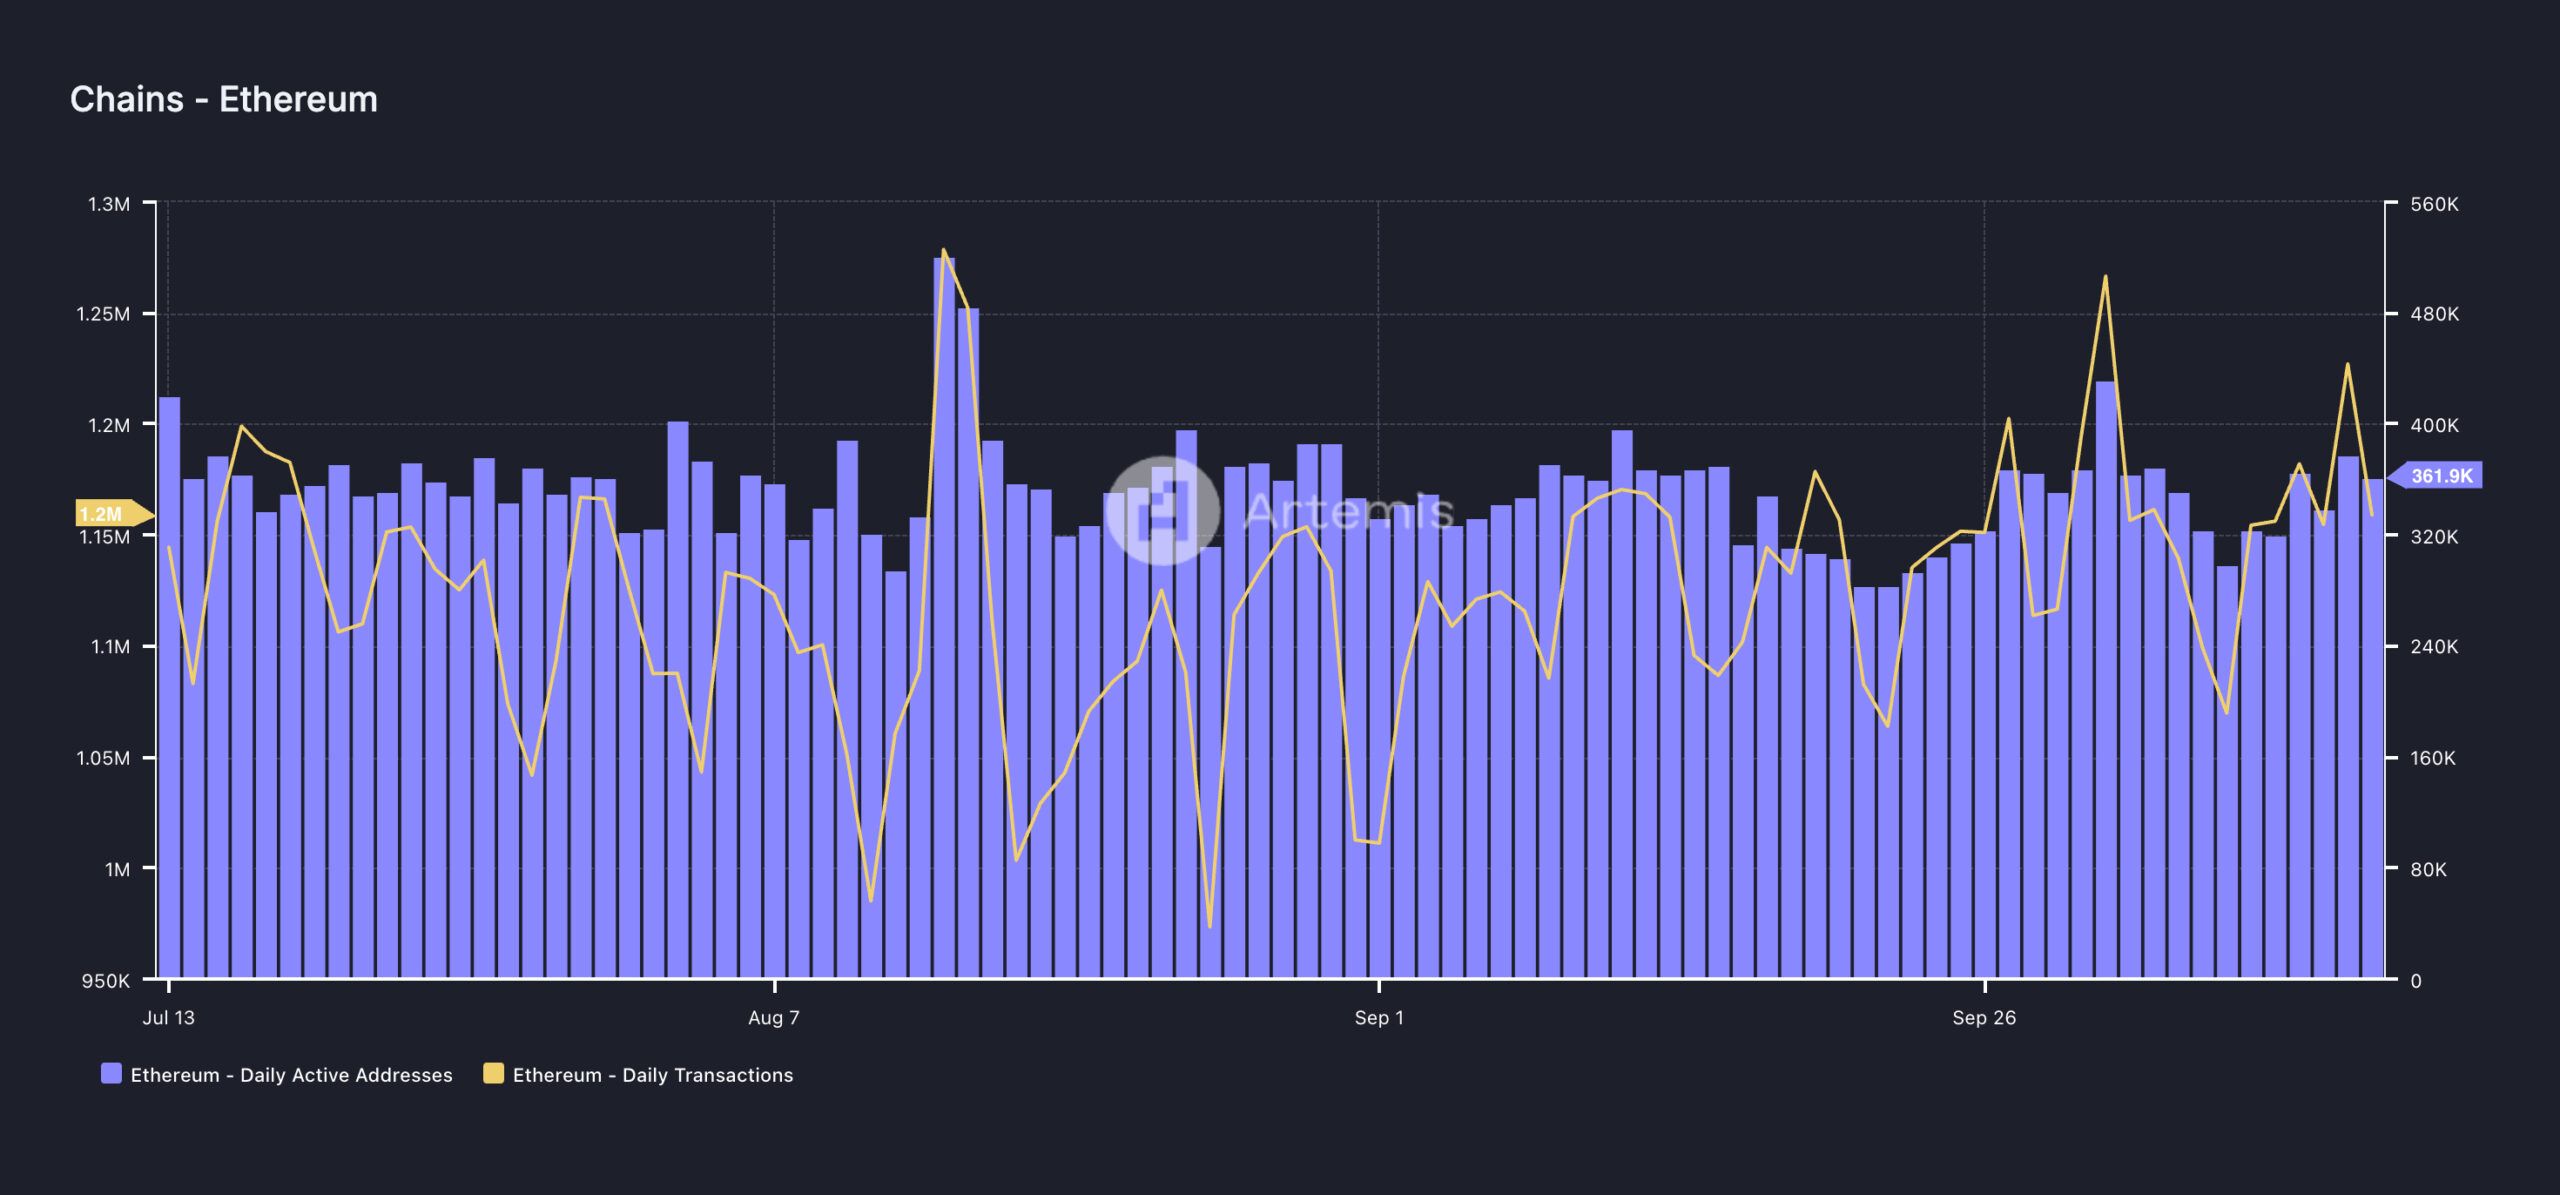This screenshot has width=2560, height=1195.
Task: Click the 560K right axis label
Action: coord(2434,204)
